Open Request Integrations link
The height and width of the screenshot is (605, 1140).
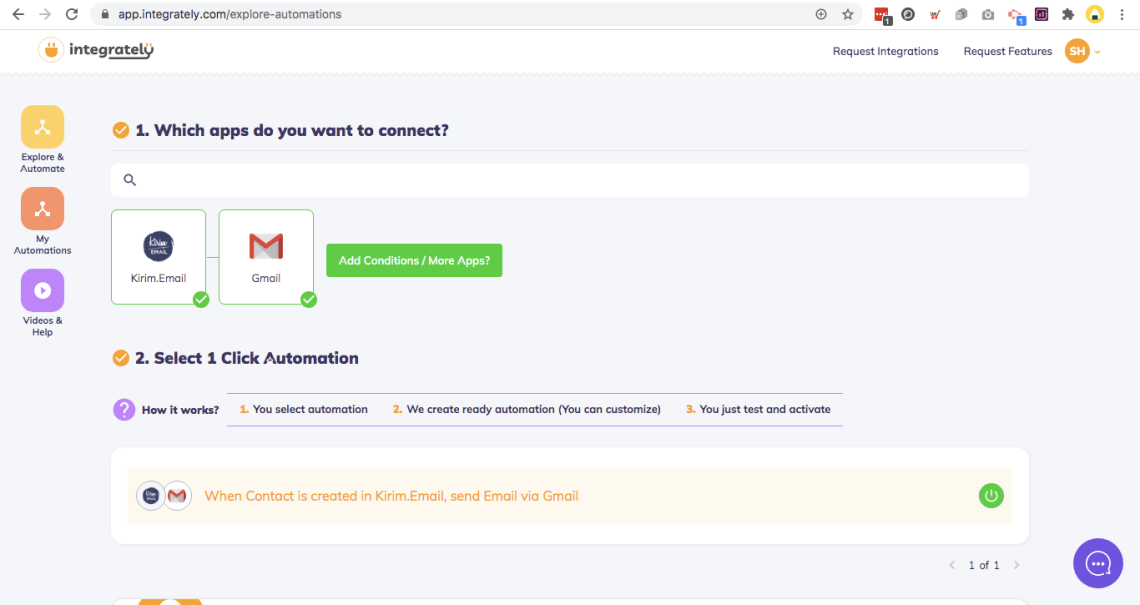(x=886, y=52)
